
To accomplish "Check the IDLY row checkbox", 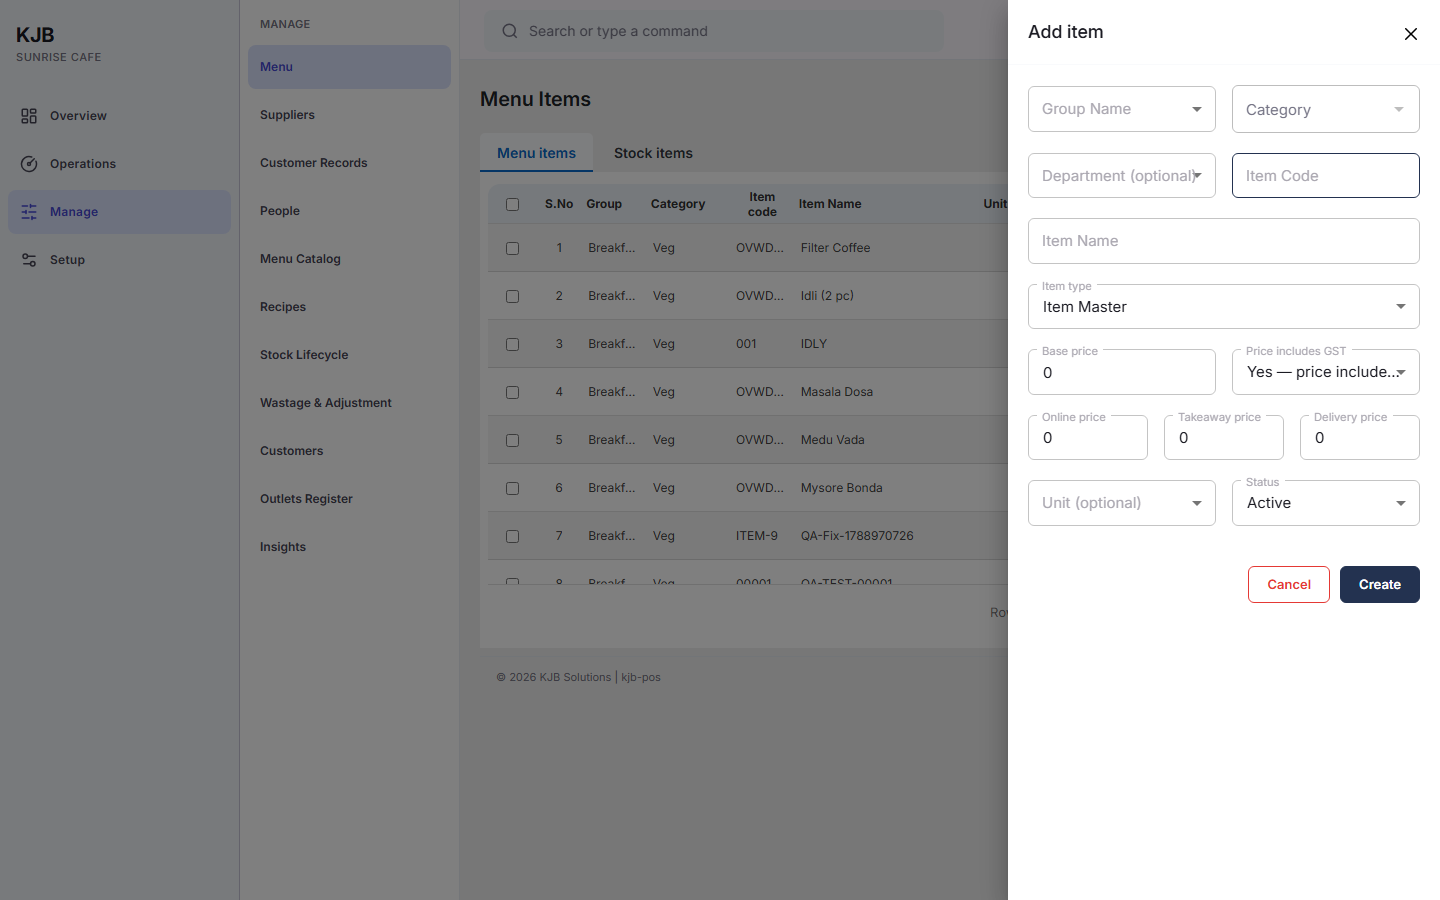I will click(512, 344).
